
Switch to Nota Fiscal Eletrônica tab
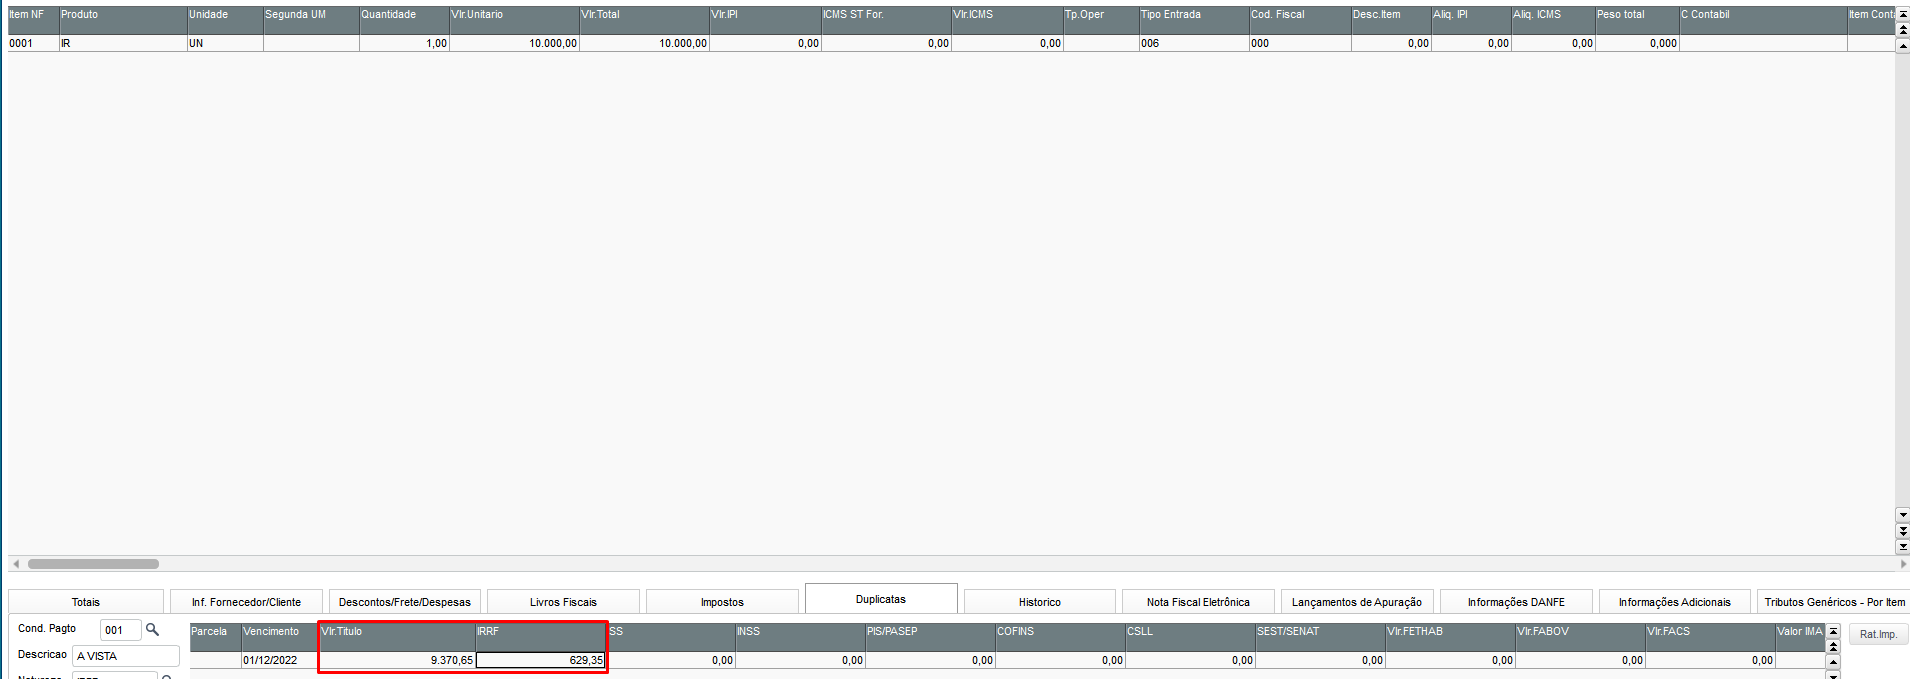point(1198,602)
